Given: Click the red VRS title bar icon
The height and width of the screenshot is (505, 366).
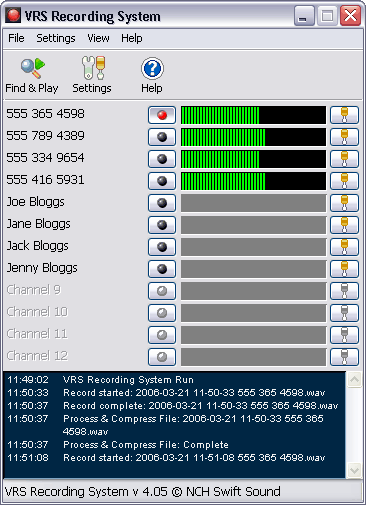Looking at the screenshot, I should (x=13, y=16).
